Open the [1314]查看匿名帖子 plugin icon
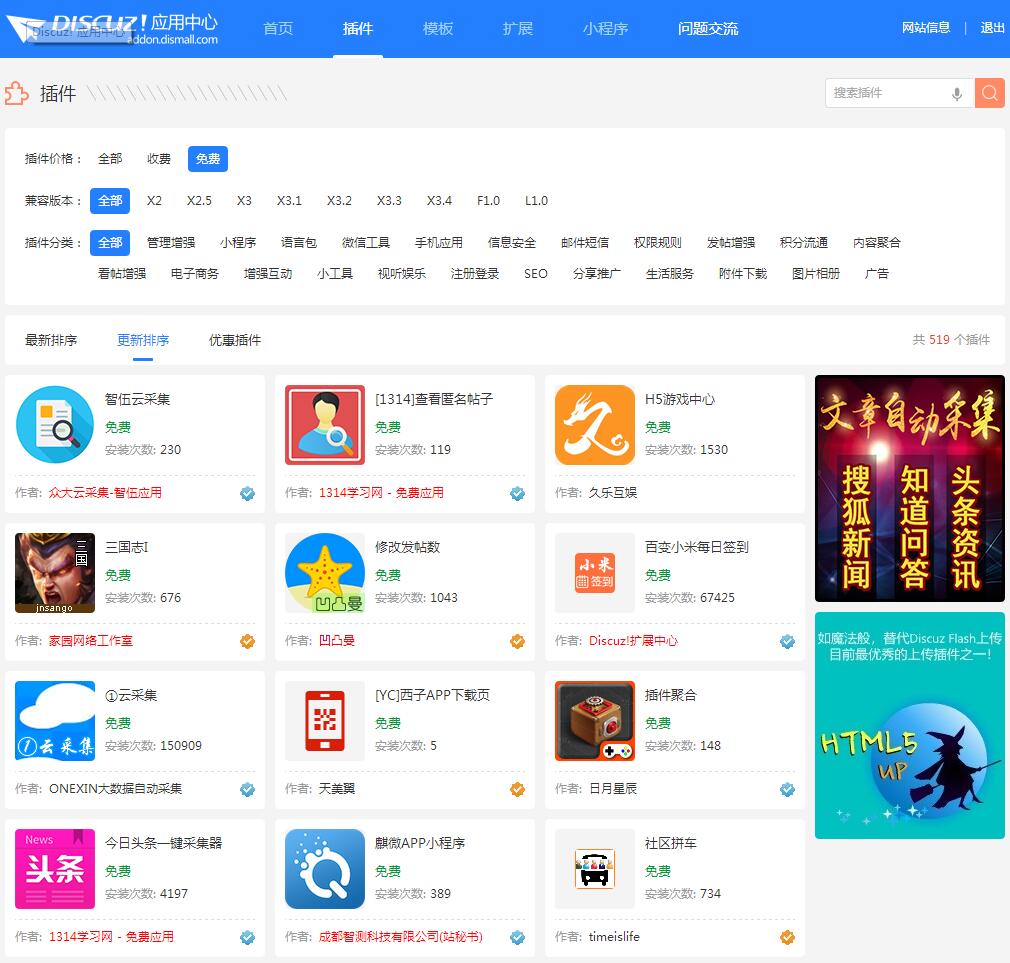This screenshot has height=963, width=1010. coord(325,424)
